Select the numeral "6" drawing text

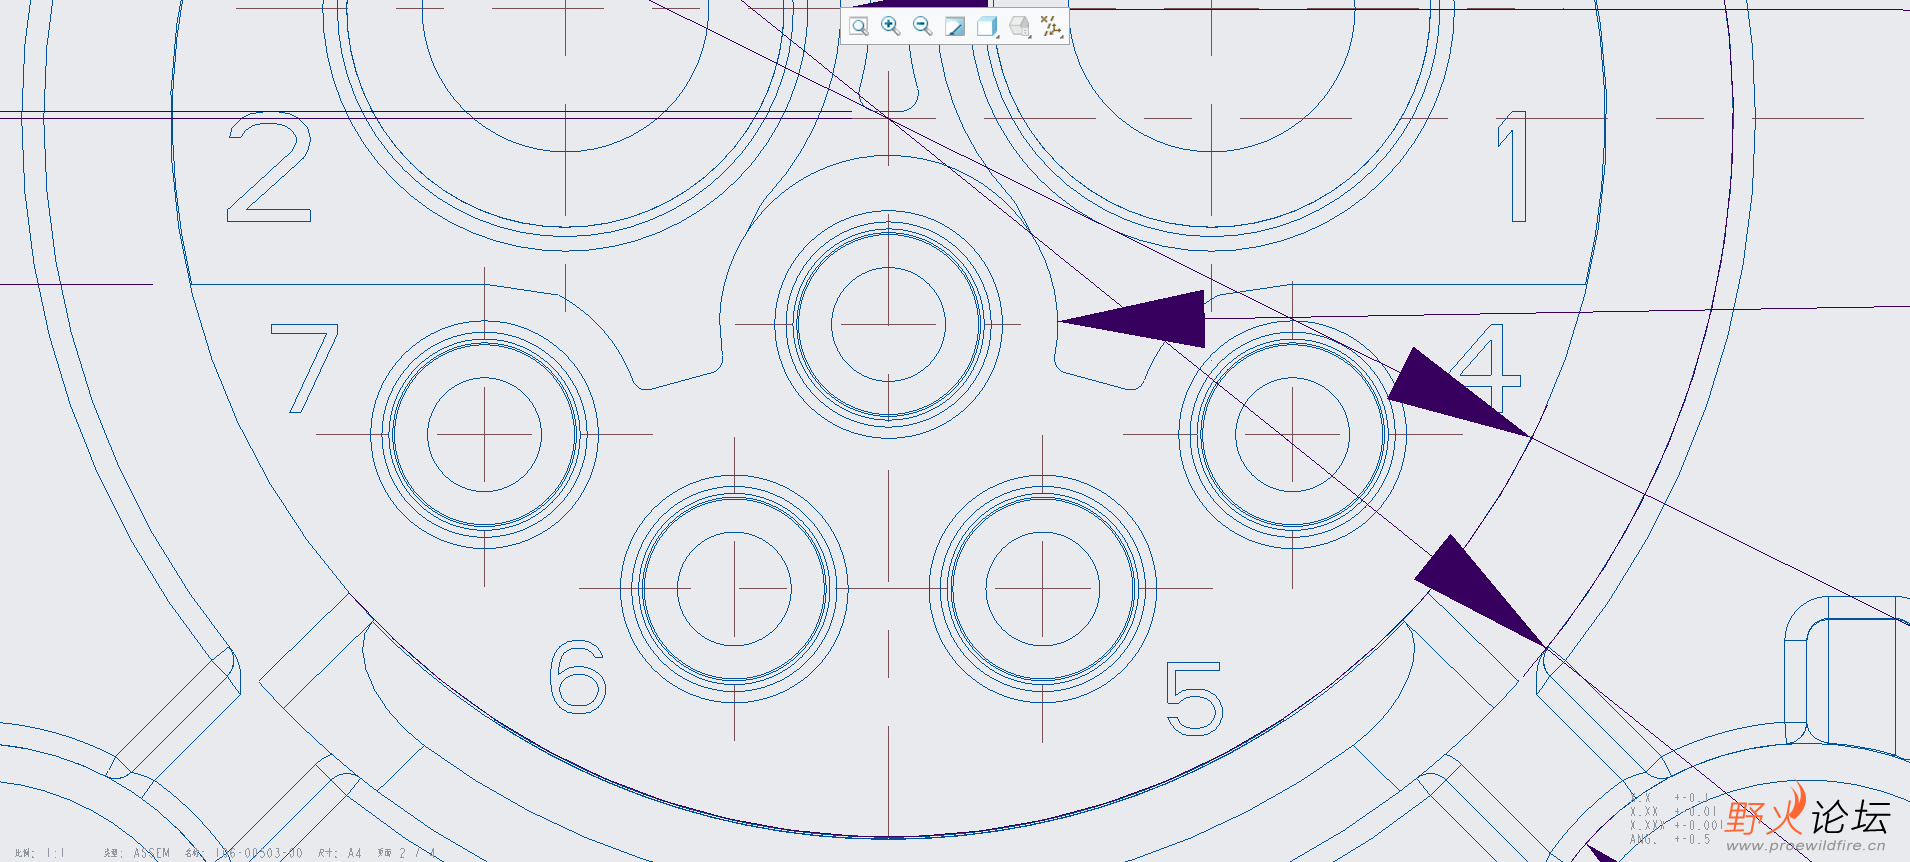pyautogui.click(x=578, y=677)
